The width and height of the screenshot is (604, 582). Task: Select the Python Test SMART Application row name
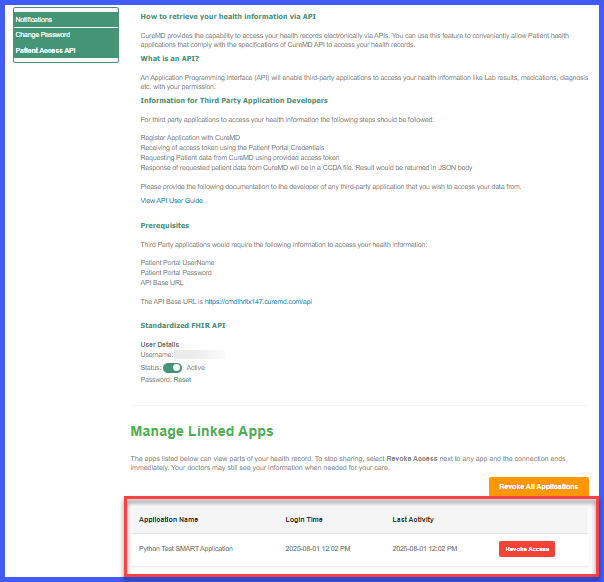pos(186,548)
